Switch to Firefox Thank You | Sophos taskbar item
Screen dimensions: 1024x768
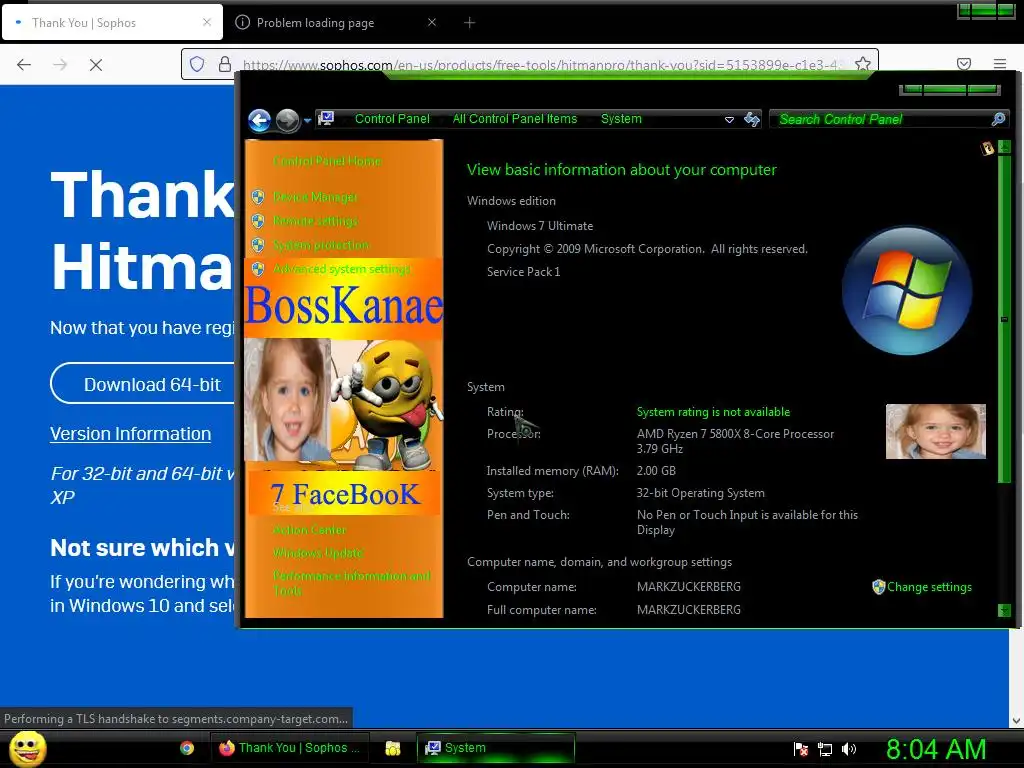[290, 748]
